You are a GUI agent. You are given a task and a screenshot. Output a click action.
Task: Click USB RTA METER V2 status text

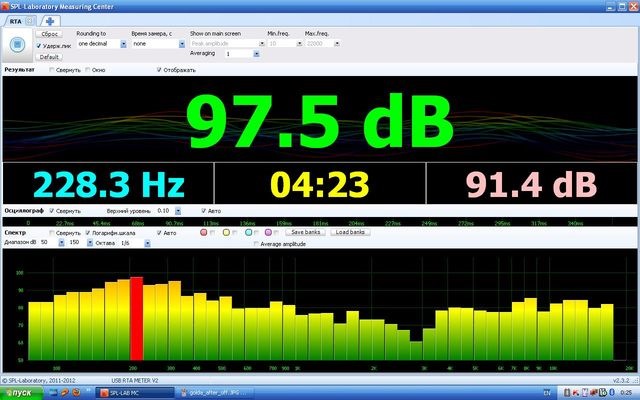click(x=135, y=380)
